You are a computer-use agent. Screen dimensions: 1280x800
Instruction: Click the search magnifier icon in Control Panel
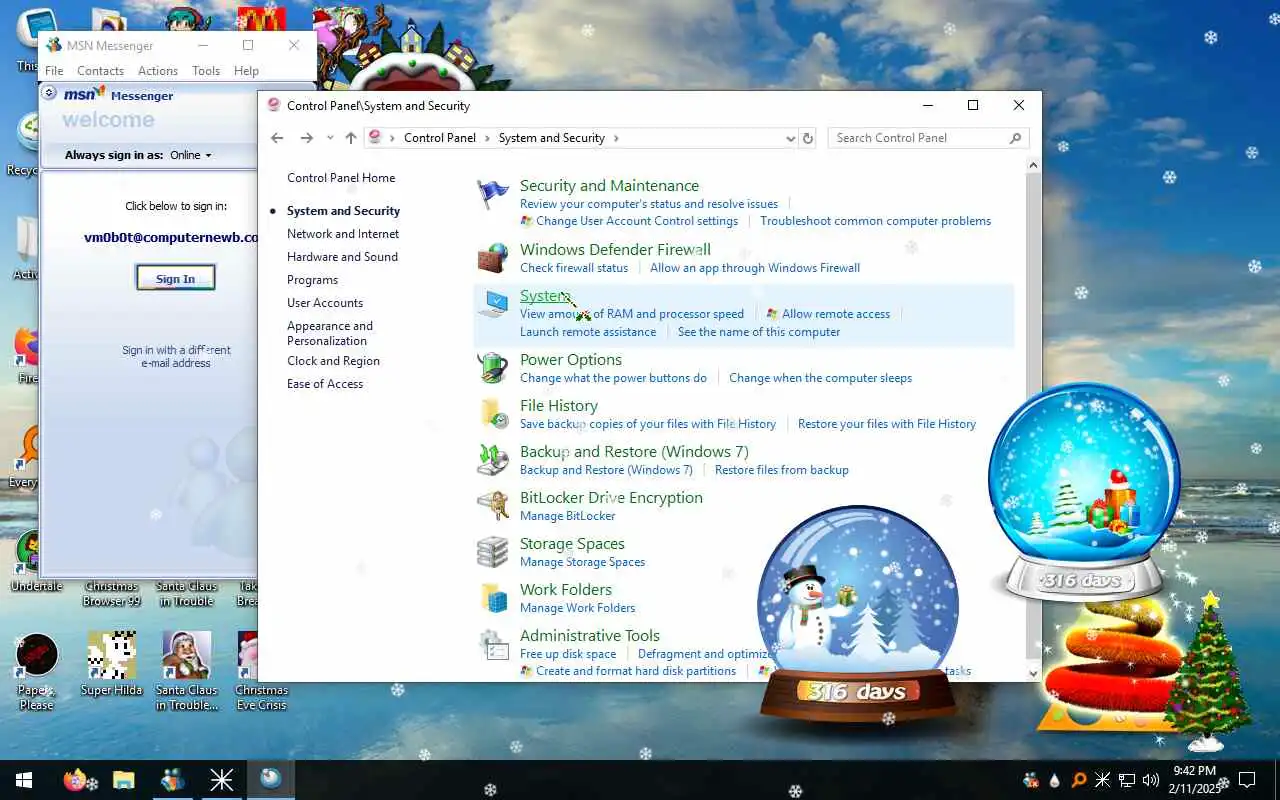click(1016, 138)
